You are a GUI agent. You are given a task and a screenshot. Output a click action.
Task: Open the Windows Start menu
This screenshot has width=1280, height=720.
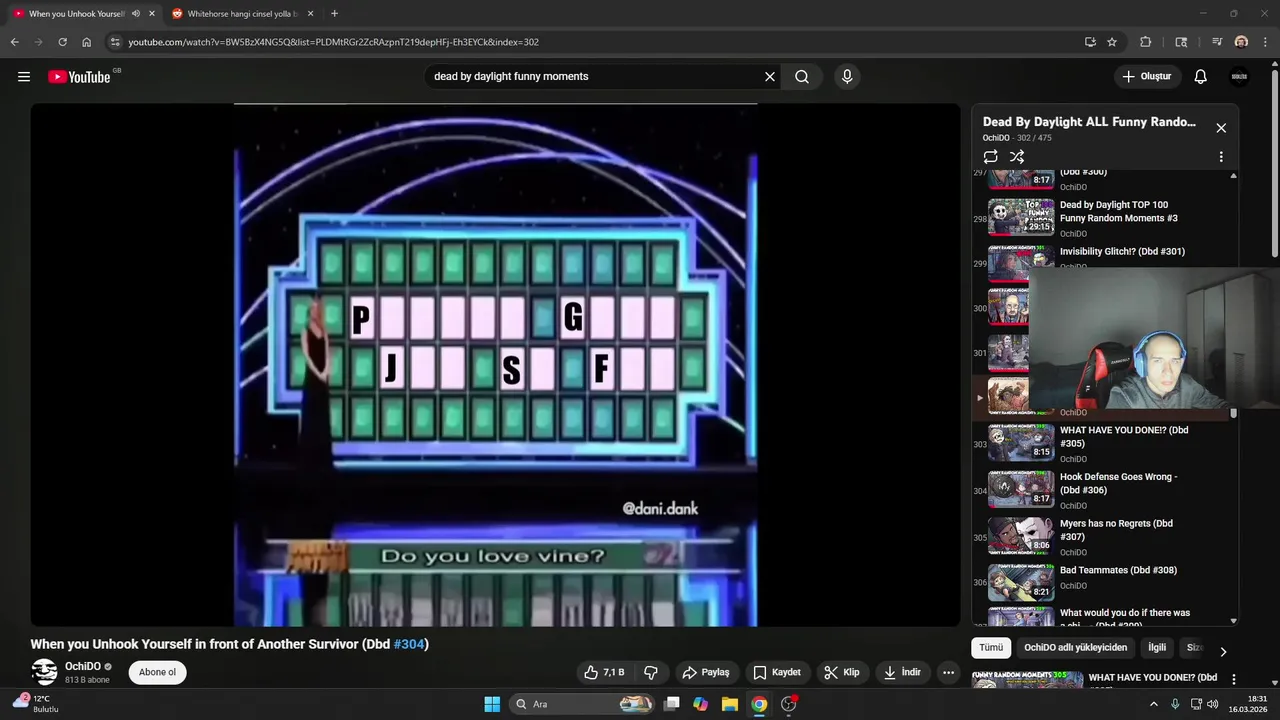coord(492,704)
